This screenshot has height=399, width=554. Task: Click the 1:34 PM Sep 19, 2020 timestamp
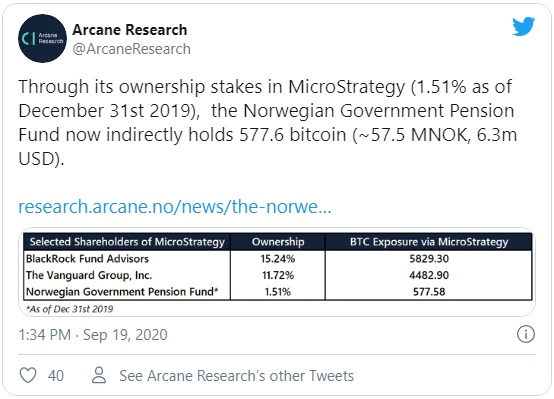[x=93, y=335]
